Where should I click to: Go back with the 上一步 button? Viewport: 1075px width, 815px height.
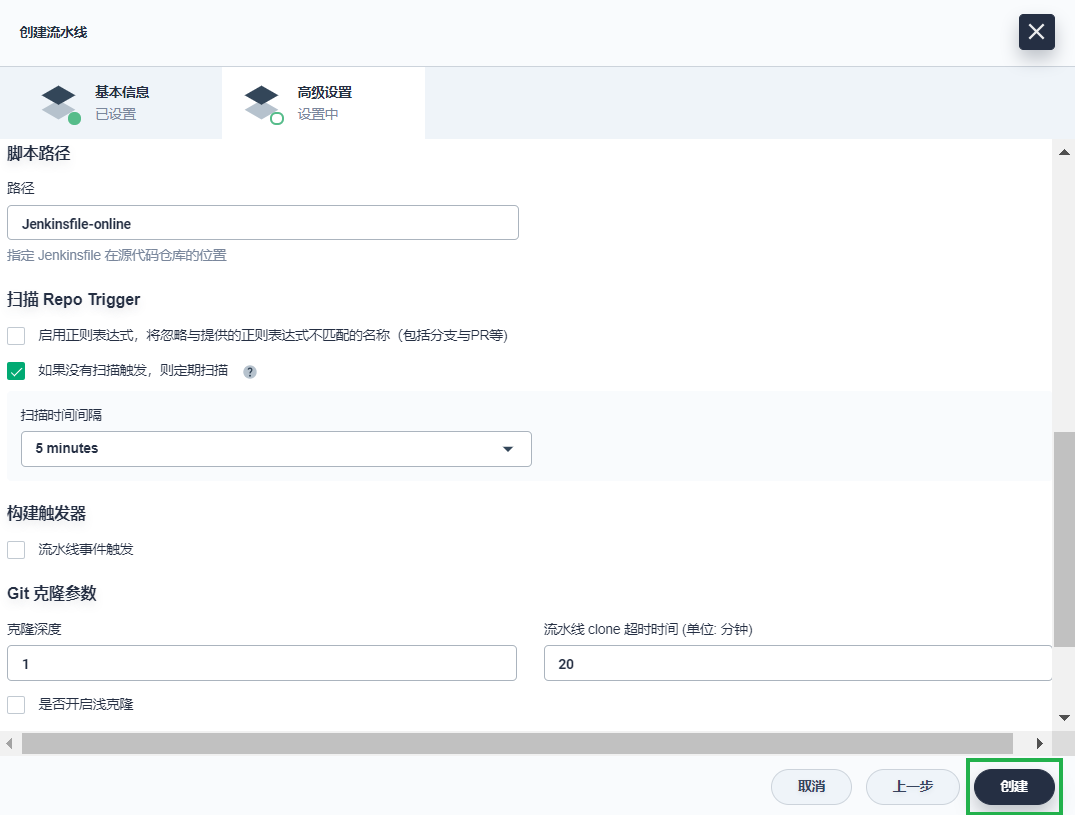[913, 786]
